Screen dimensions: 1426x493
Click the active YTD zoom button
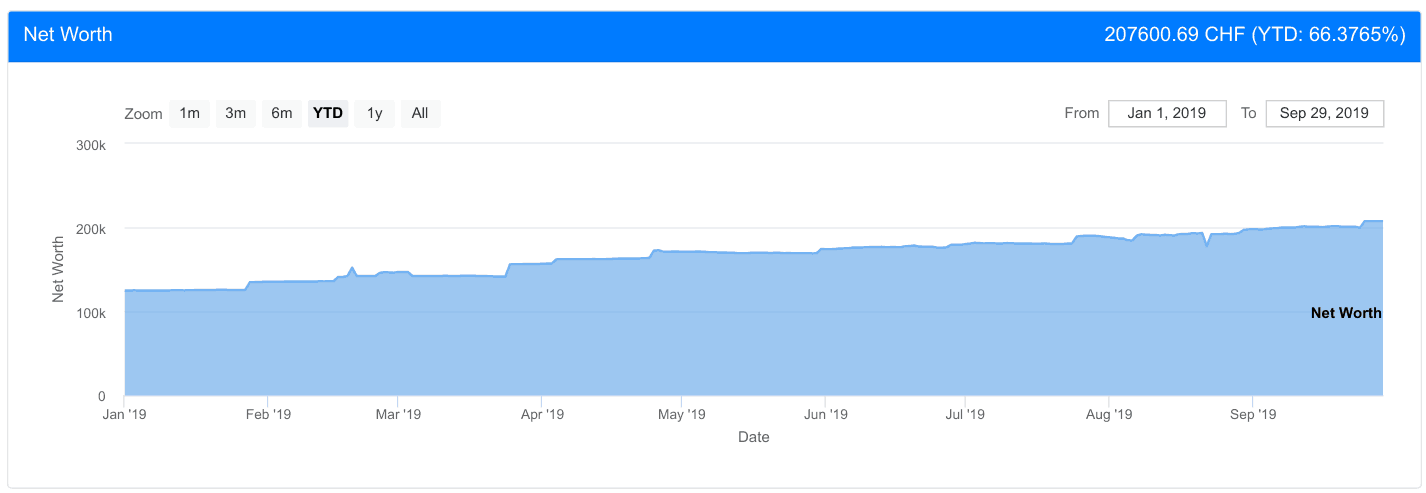[328, 113]
